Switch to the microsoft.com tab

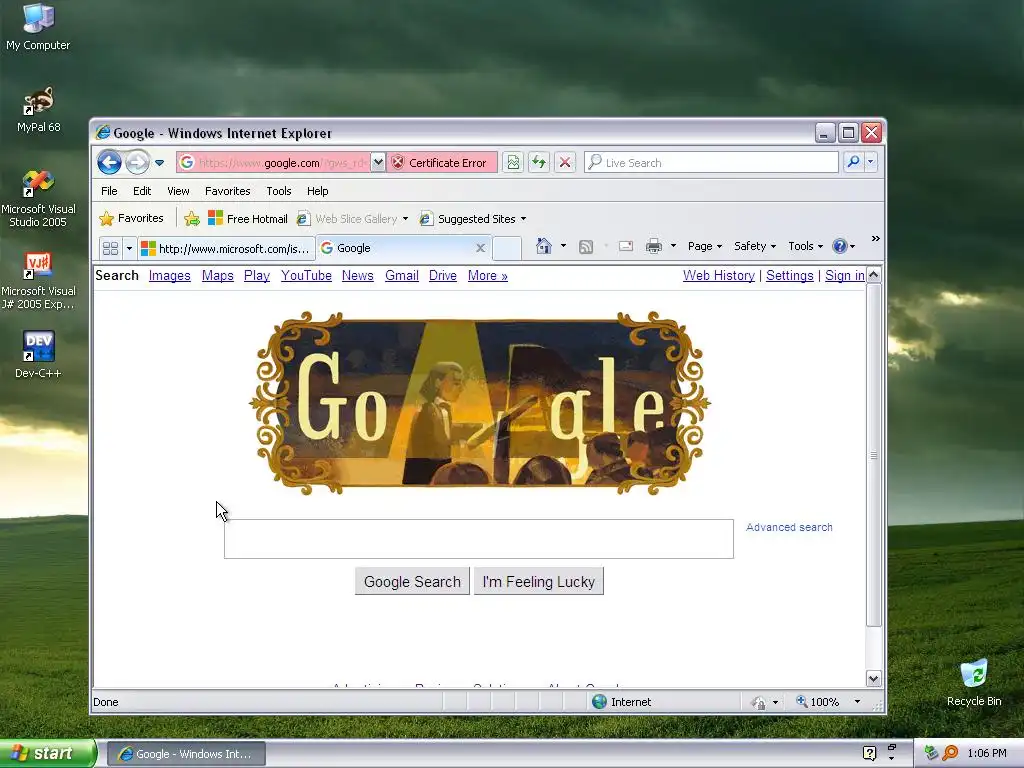226,248
